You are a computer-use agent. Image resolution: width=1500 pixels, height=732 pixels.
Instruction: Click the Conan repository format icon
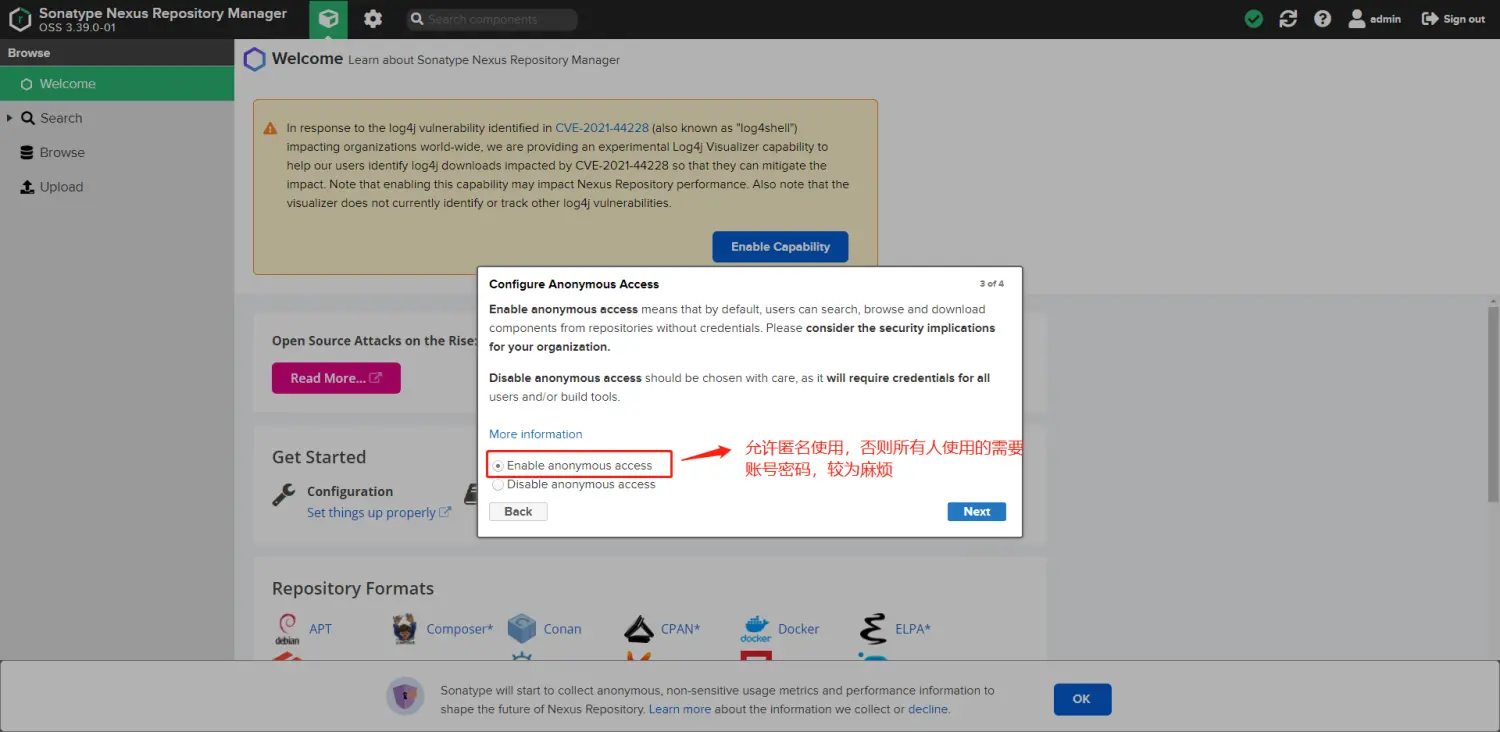(522, 629)
